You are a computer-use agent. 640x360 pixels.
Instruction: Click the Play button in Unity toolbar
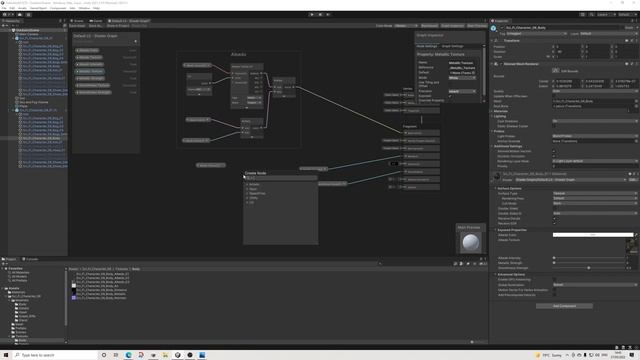pyautogui.click(x=312, y=15)
